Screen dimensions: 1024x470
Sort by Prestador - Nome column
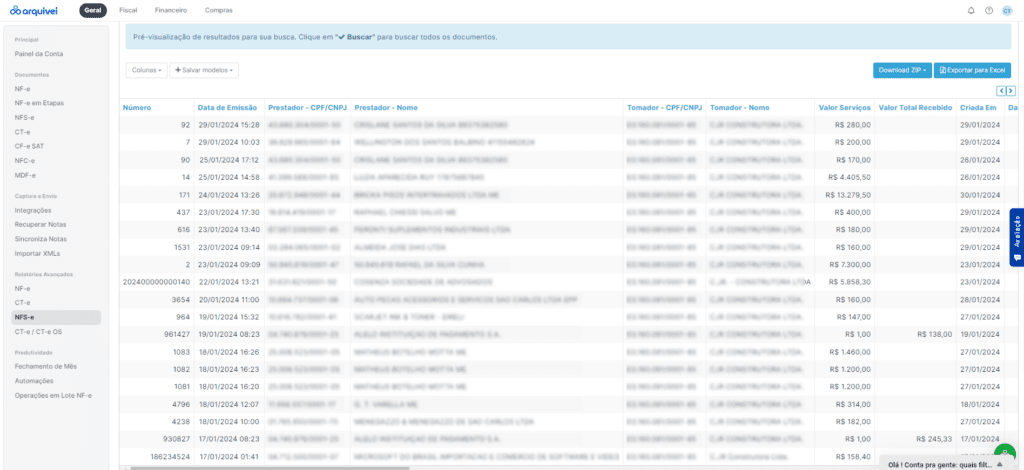386,108
